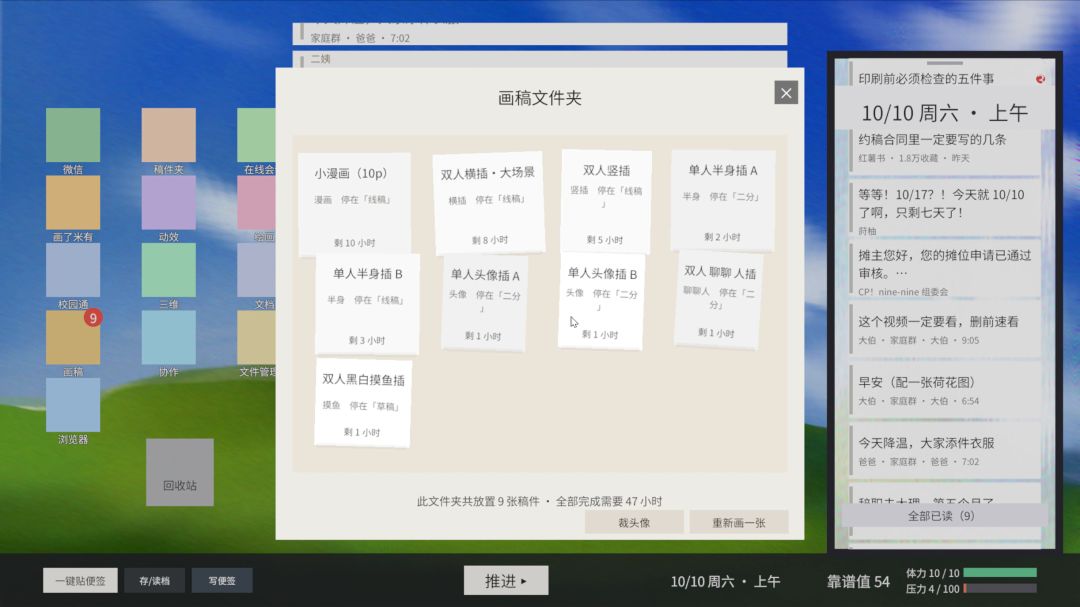Open the 回收站 recycle bin
1080x607 pixels.
point(180,473)
